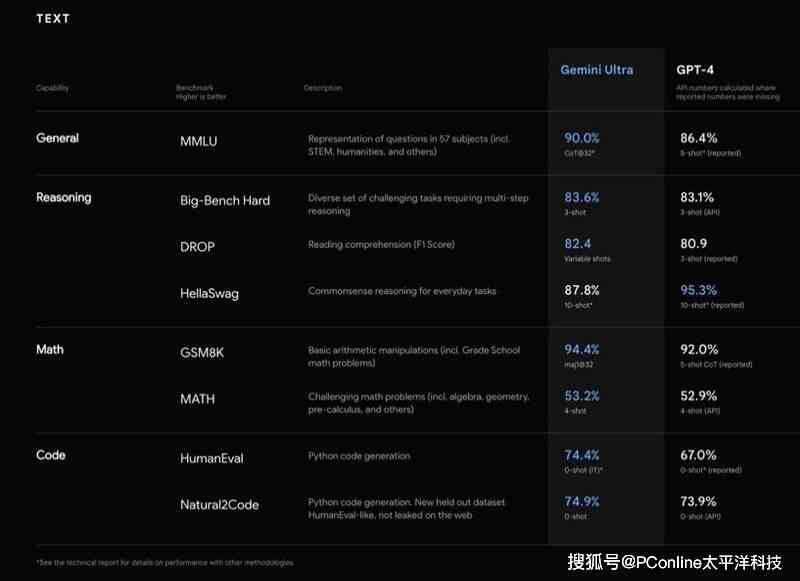The width and height of the screenshot is (800, 581).
Task: Select the Gemini Ultra column header
Action: coord(596,70)
